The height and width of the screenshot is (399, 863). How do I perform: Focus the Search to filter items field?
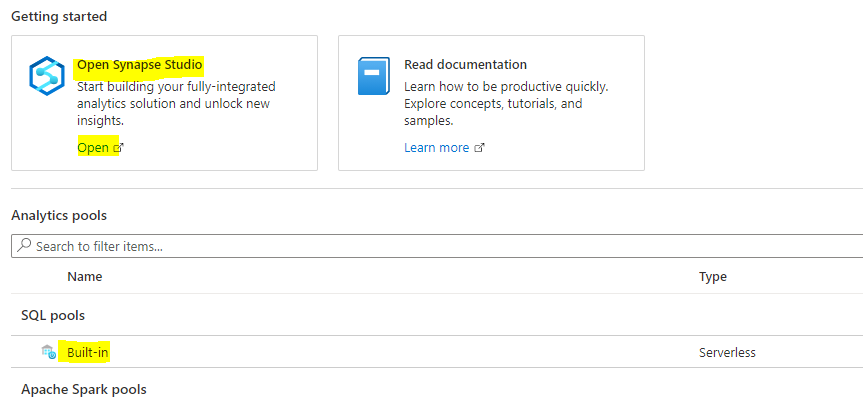(437, 246)
